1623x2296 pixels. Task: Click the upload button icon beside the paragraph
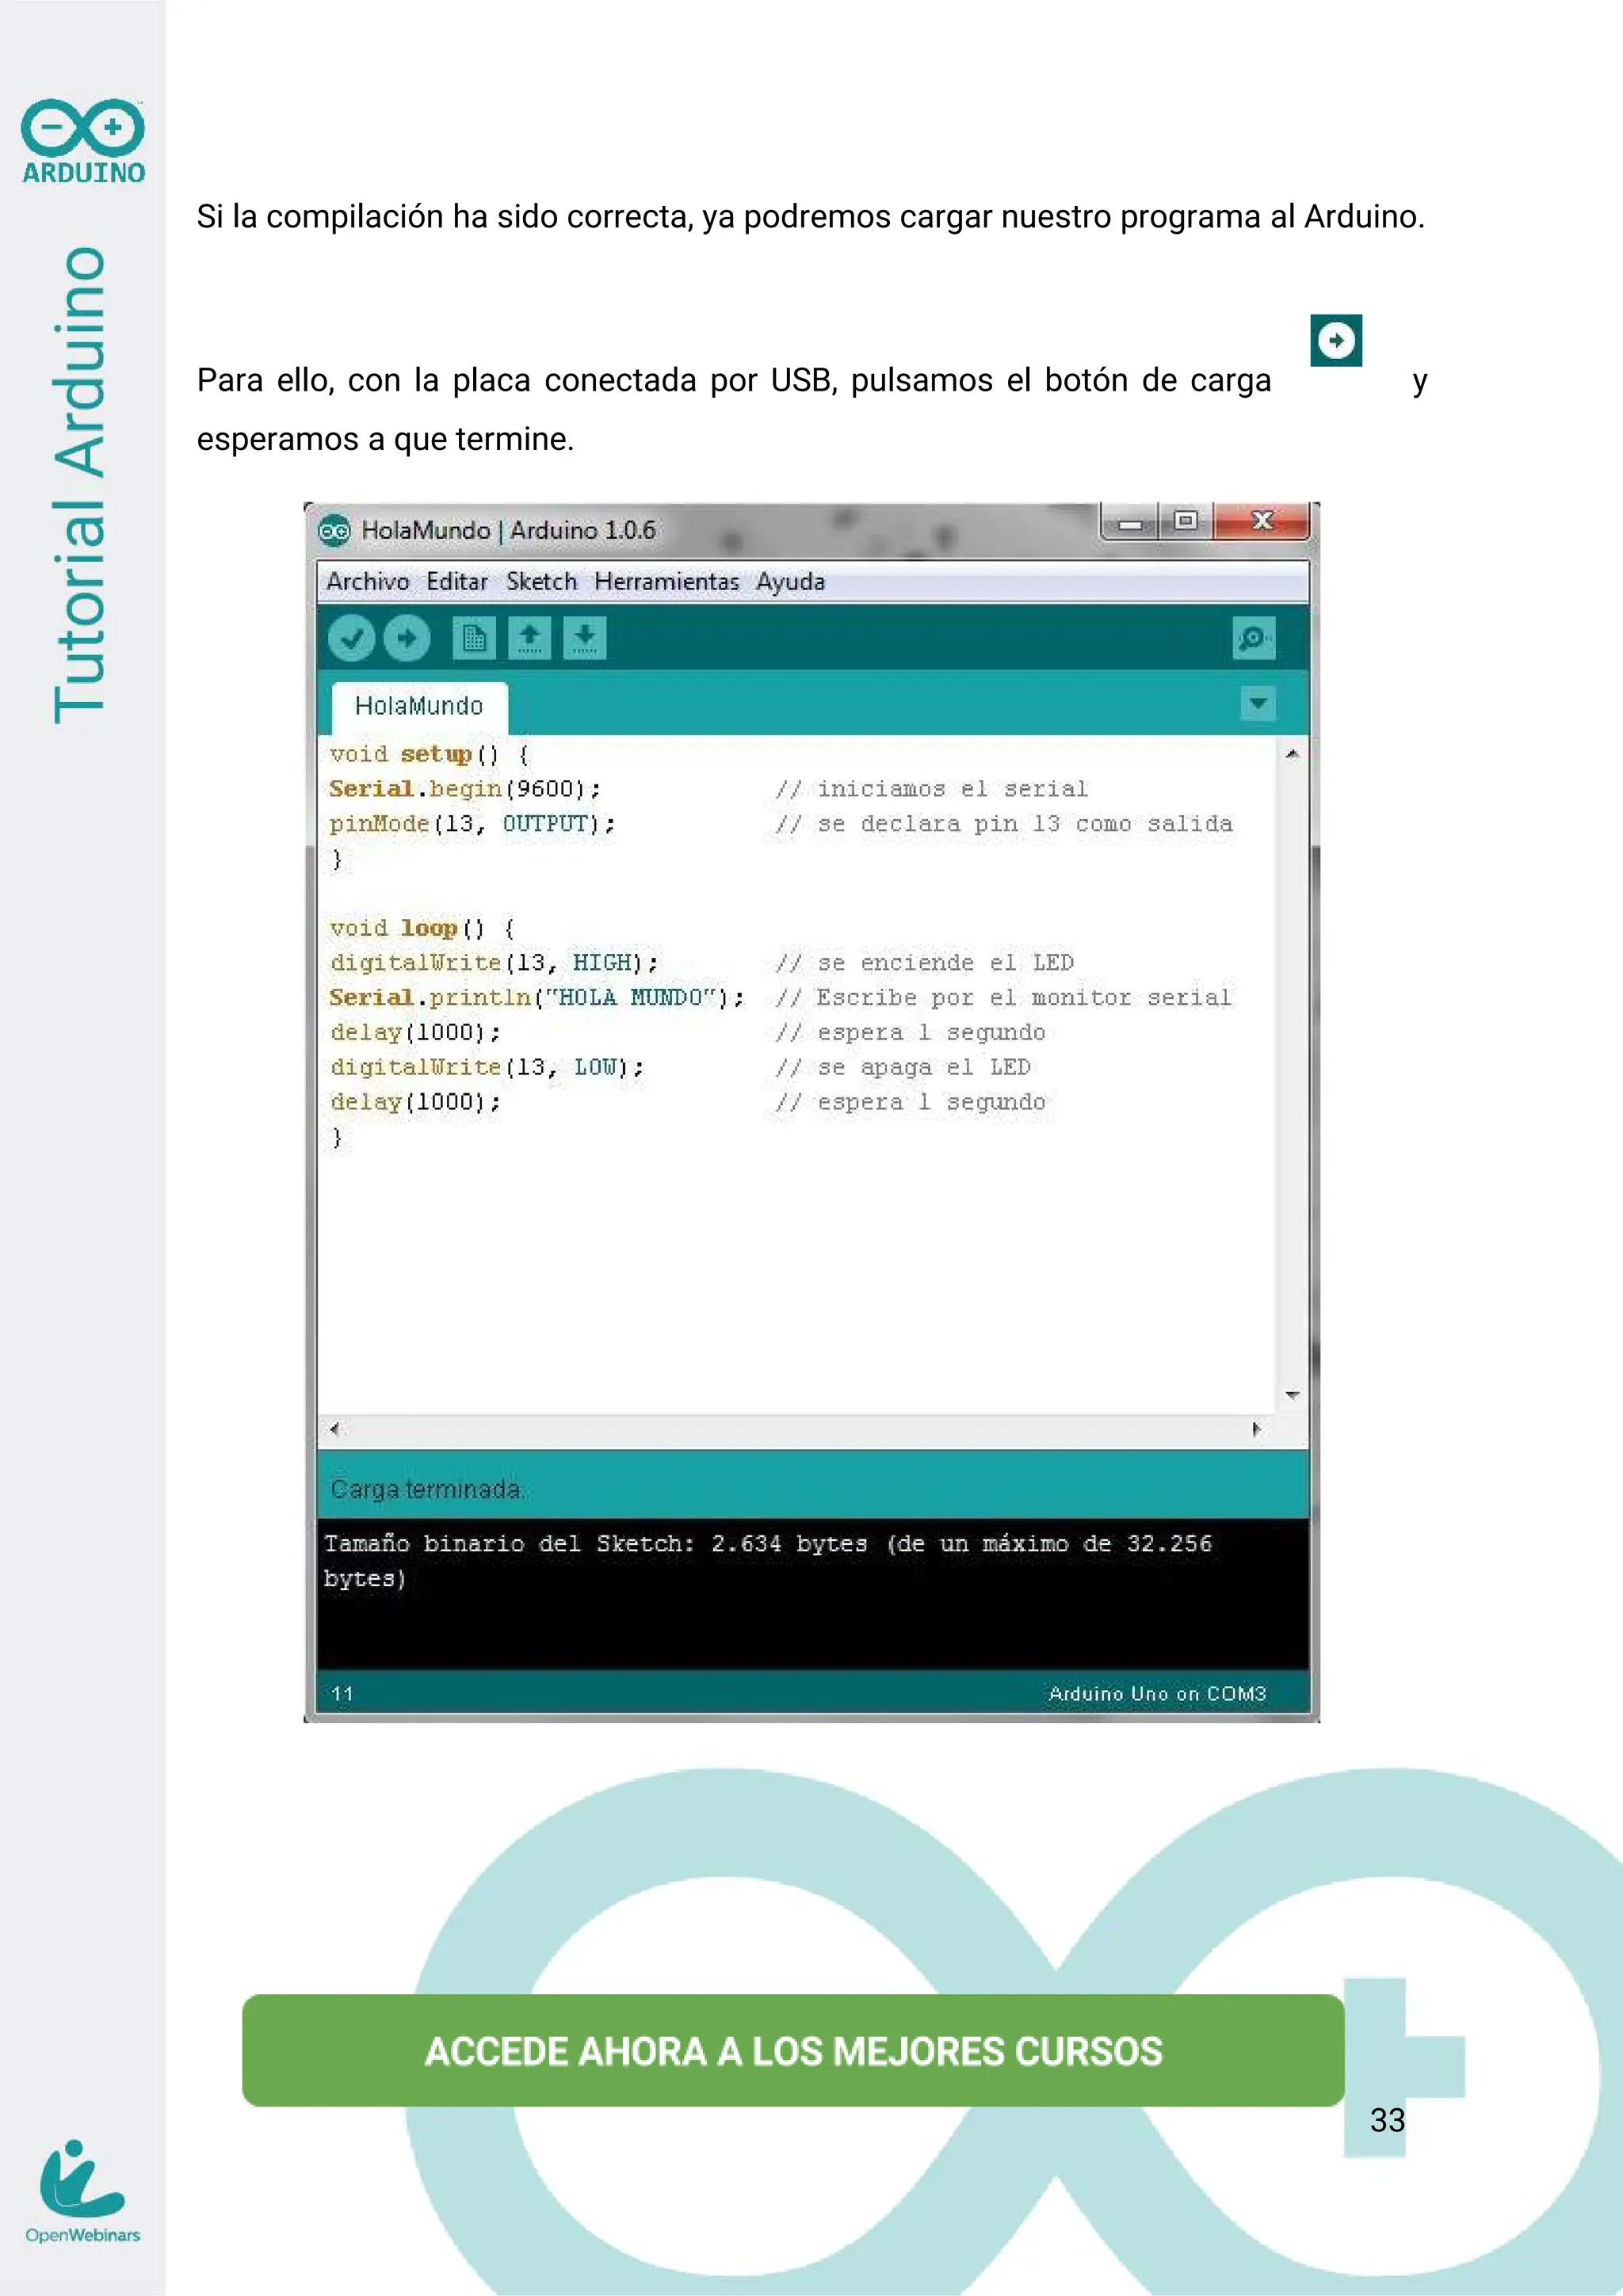1336,340
